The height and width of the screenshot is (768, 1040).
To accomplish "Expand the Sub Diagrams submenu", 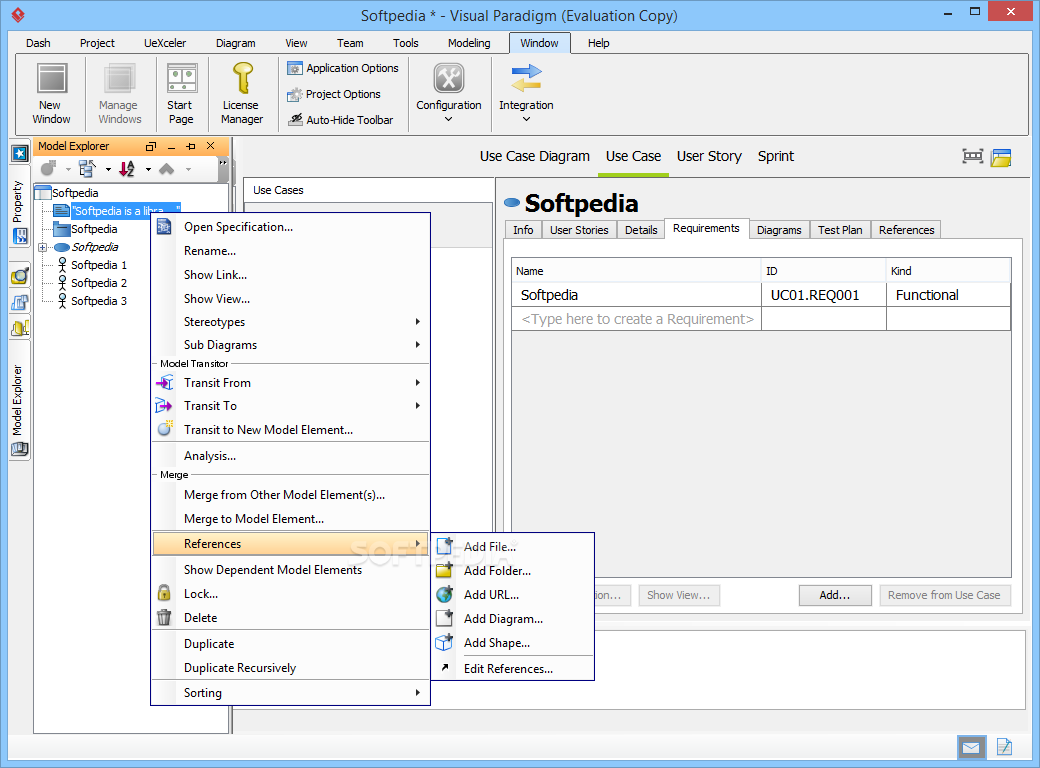I will (291, 345).
